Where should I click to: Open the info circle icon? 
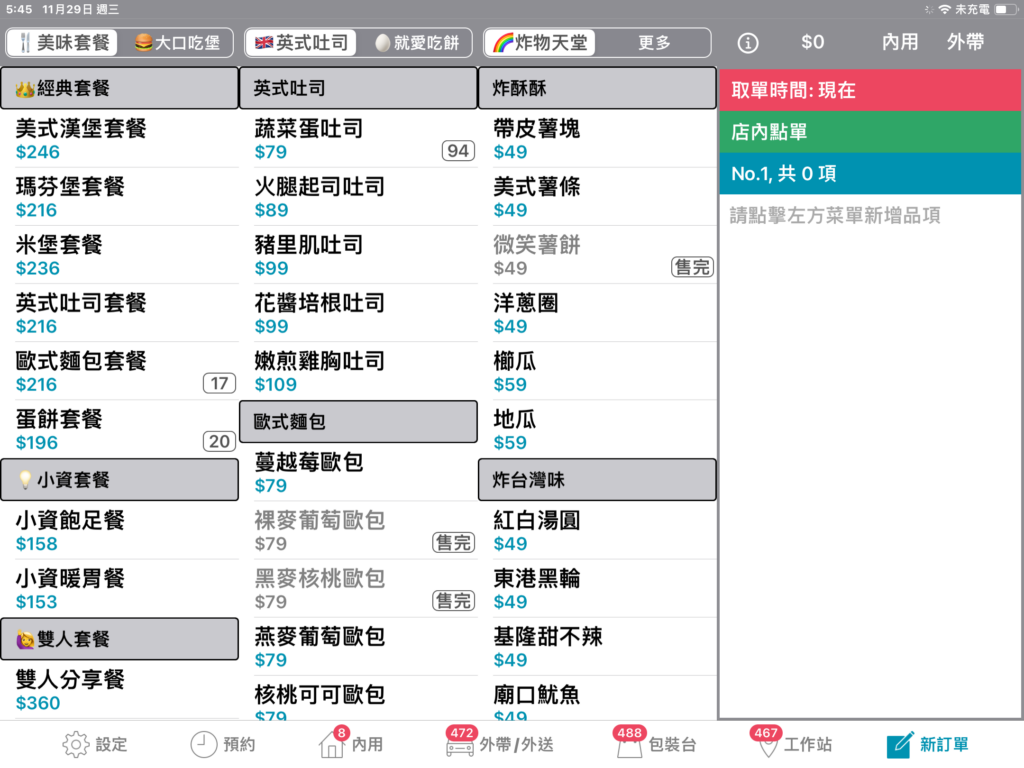click(748, 43)
